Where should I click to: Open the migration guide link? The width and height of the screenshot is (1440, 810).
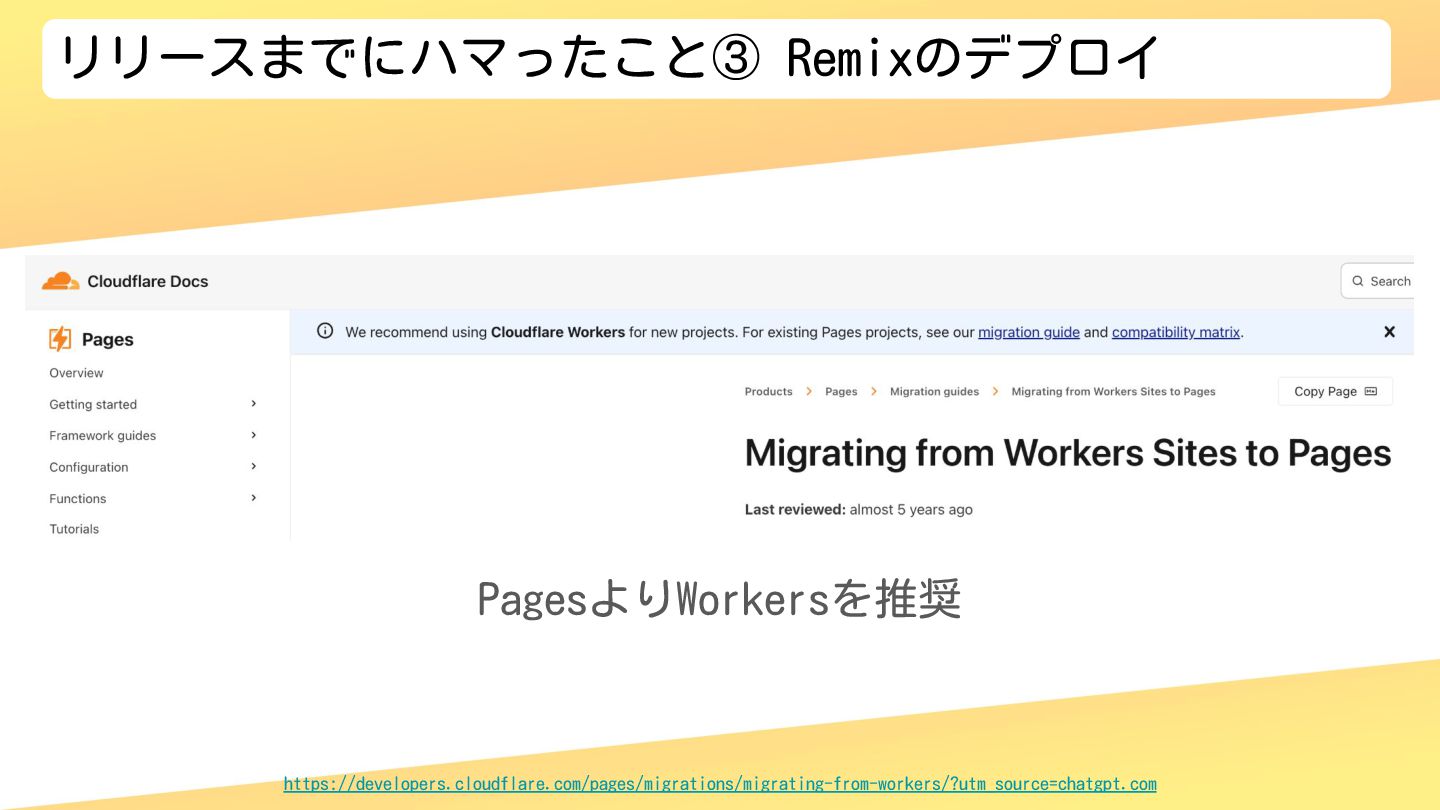(1029, 332)
